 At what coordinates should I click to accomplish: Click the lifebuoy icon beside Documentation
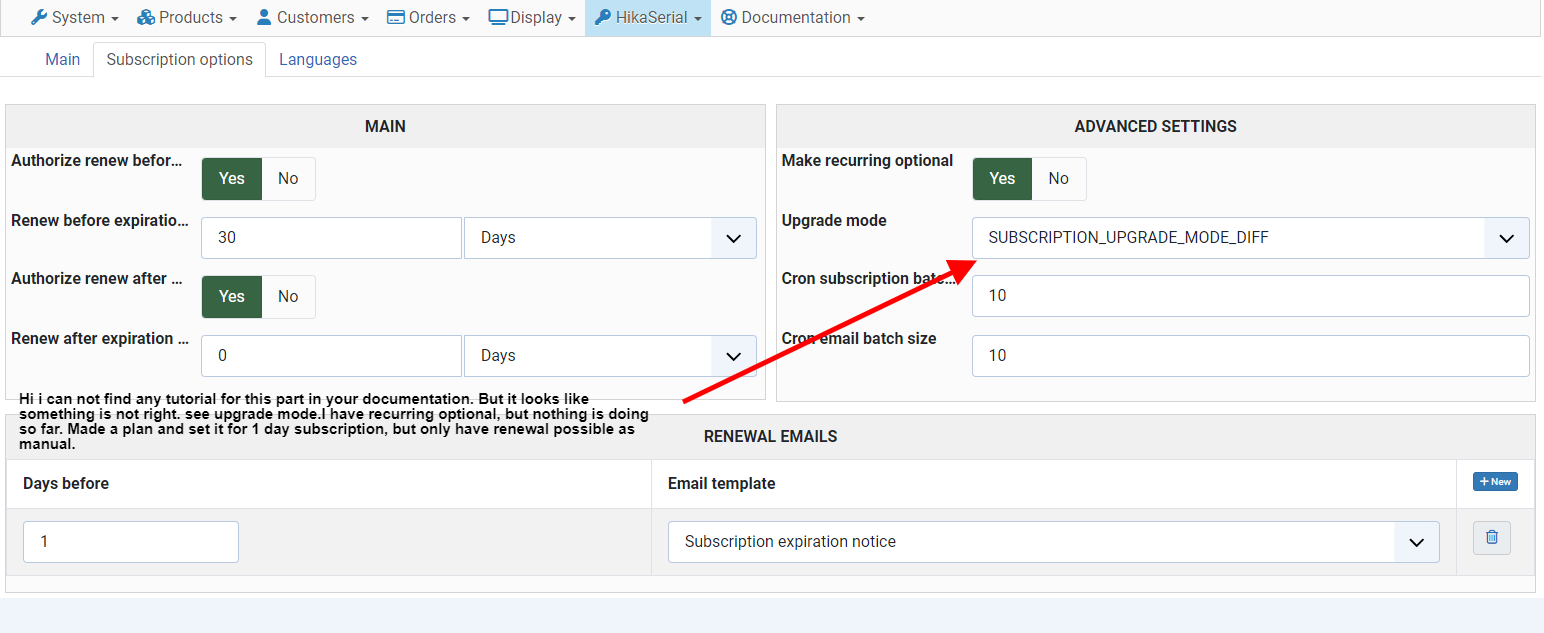click(x=728, y=17)
